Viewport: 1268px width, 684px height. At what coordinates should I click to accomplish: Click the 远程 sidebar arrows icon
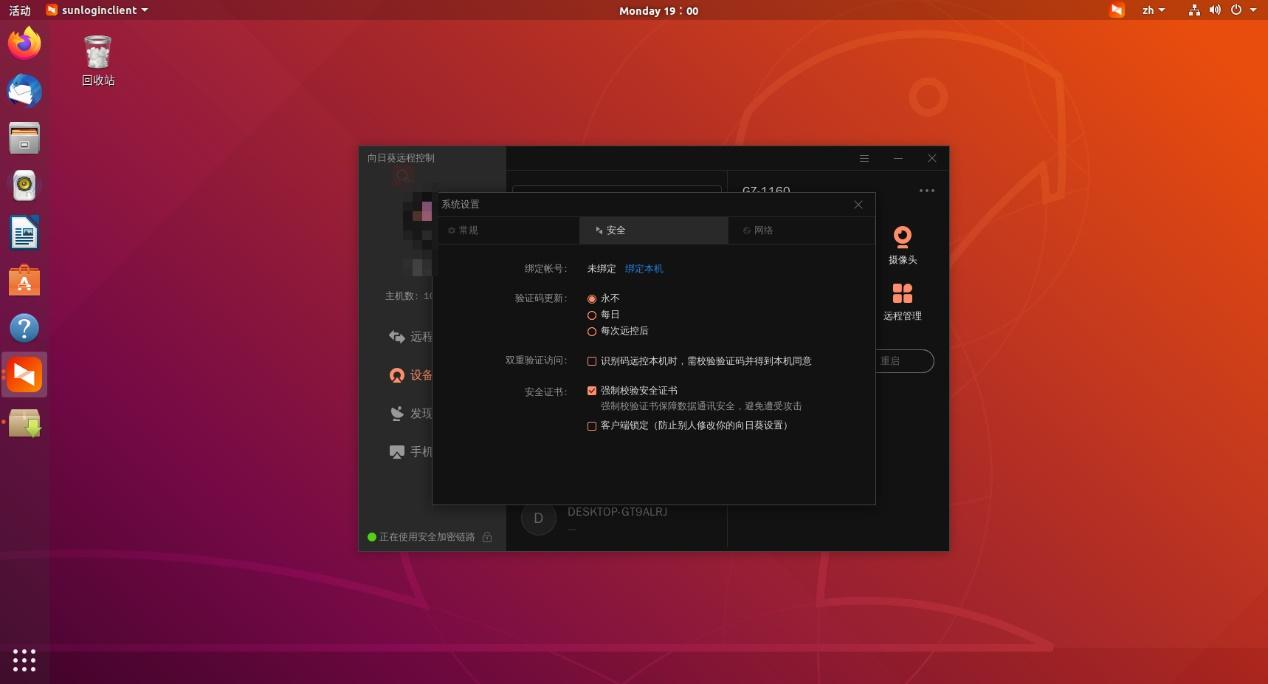coord(397,337)
